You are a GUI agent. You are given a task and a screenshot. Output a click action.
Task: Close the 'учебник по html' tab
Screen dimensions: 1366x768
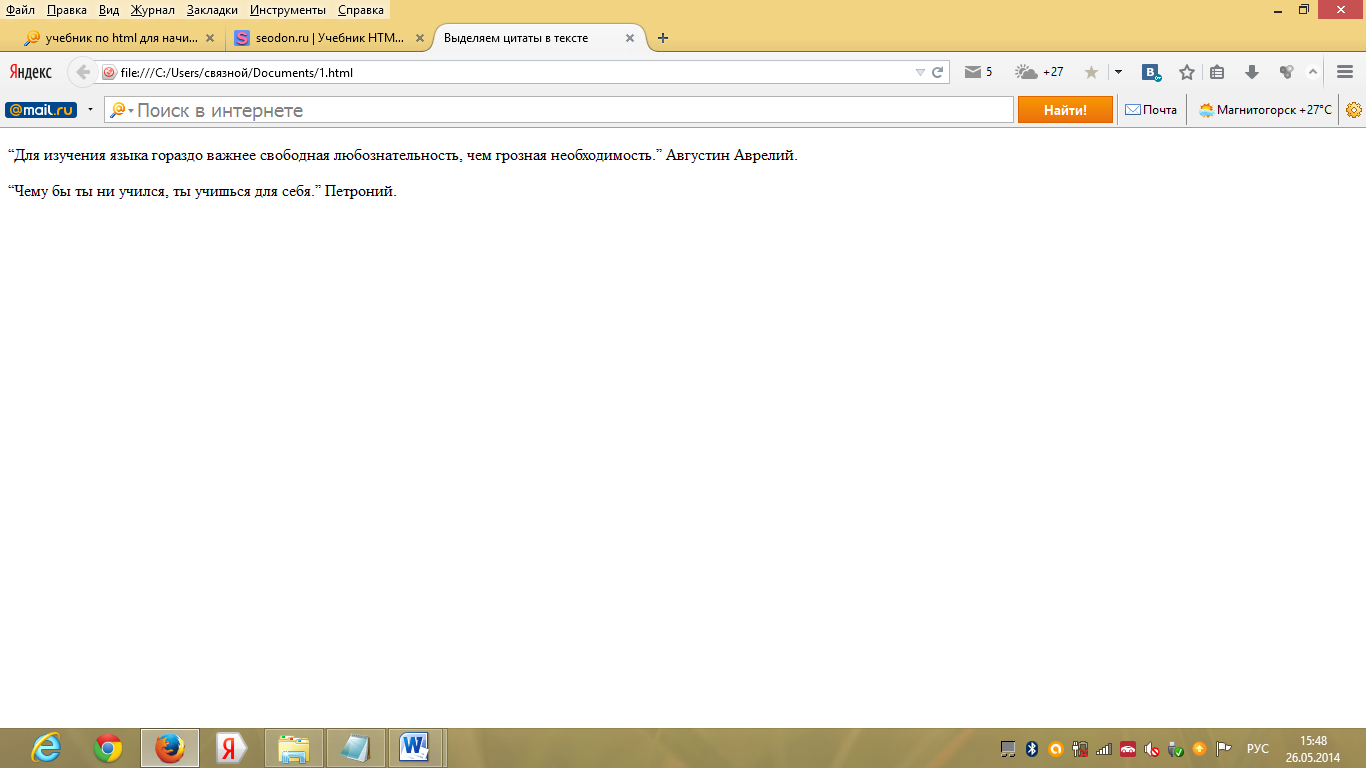(x=210, y=38)
